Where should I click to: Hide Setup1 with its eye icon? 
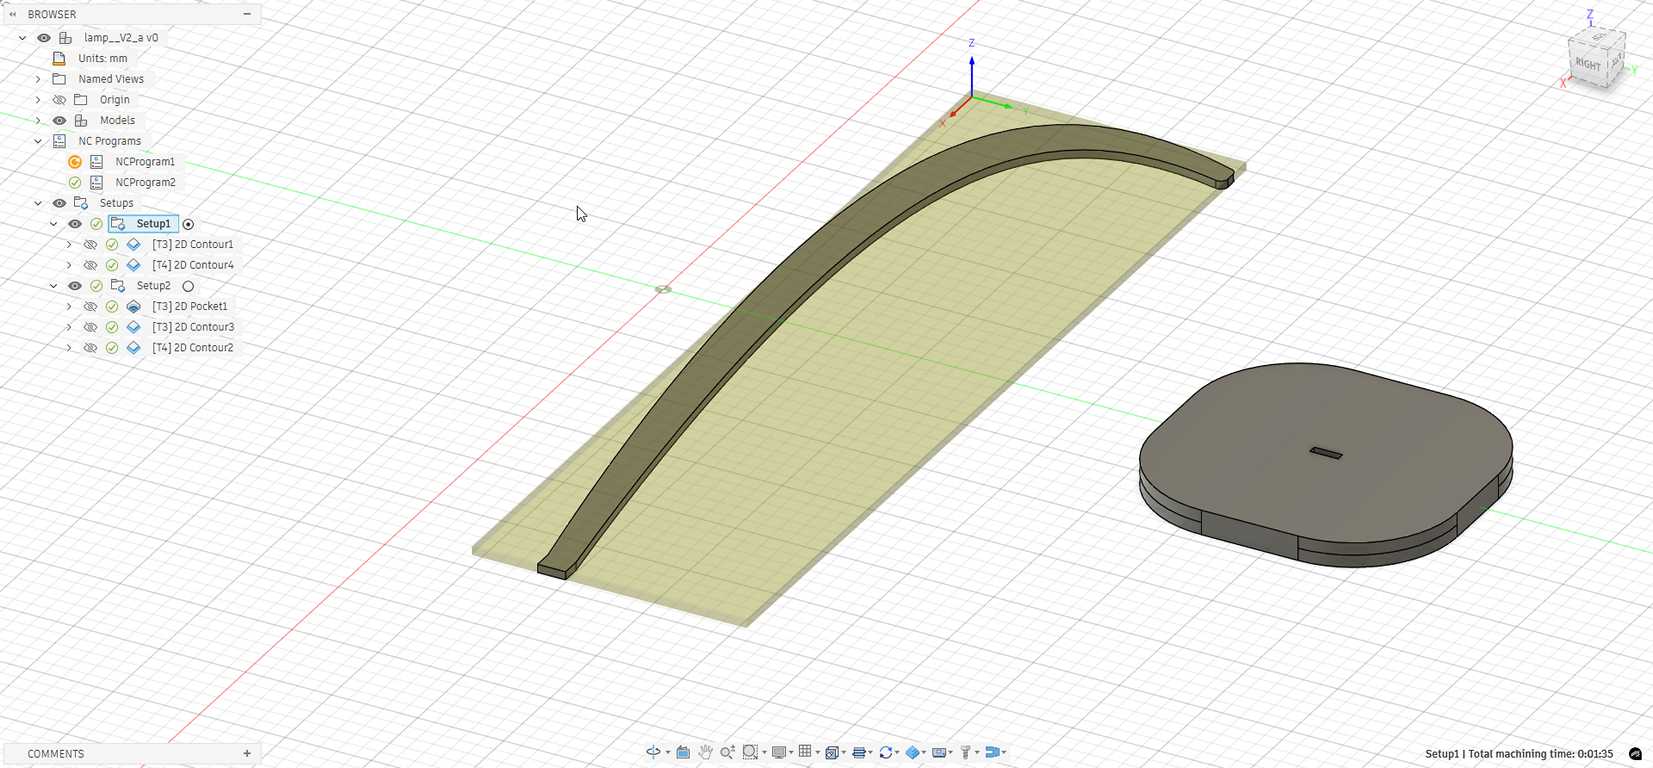click(75, 224)
